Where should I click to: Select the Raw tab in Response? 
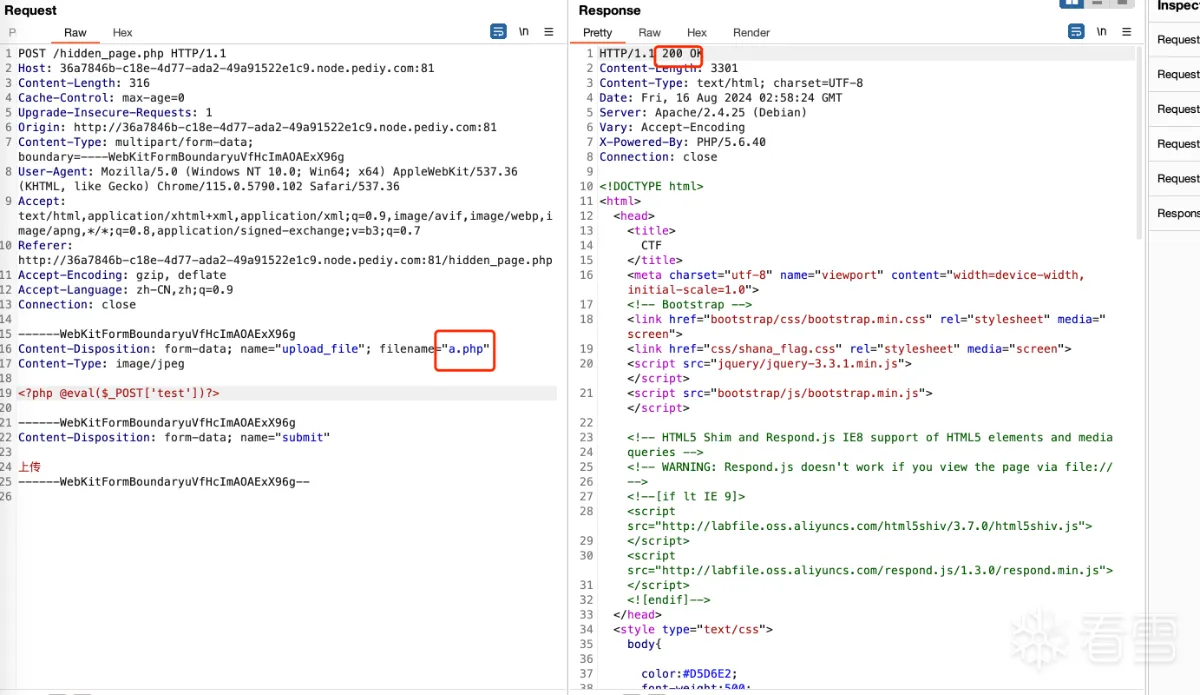tap(650, 33)
